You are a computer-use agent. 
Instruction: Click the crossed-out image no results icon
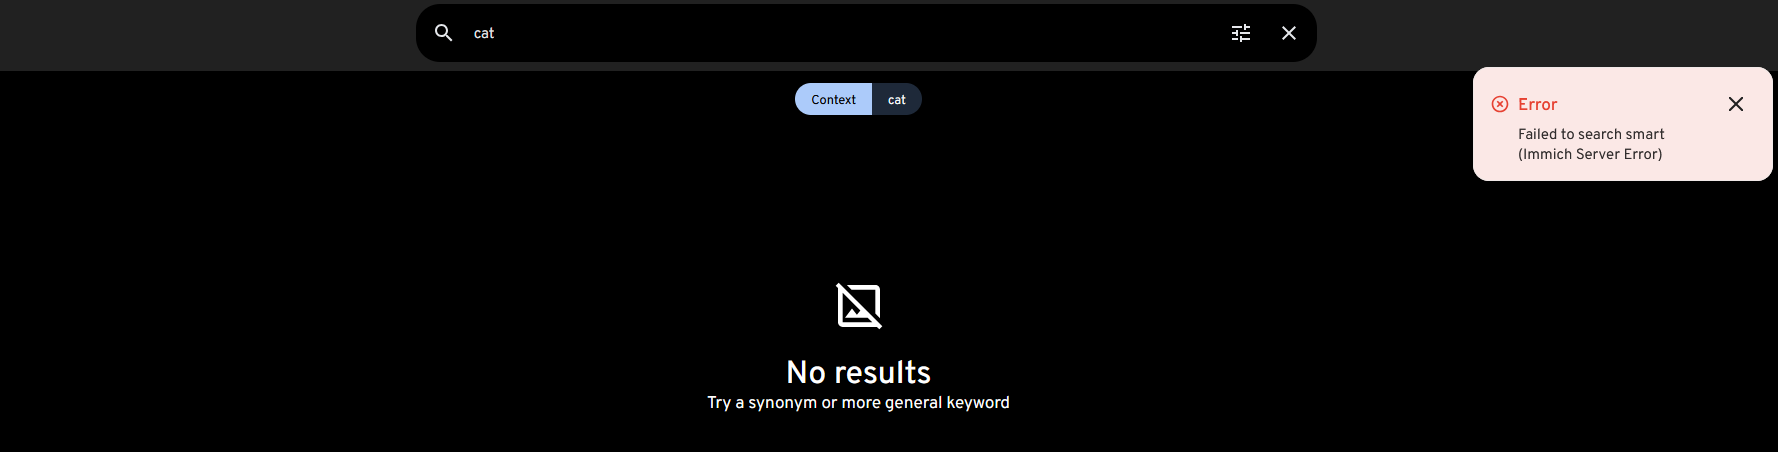point(859,306)
